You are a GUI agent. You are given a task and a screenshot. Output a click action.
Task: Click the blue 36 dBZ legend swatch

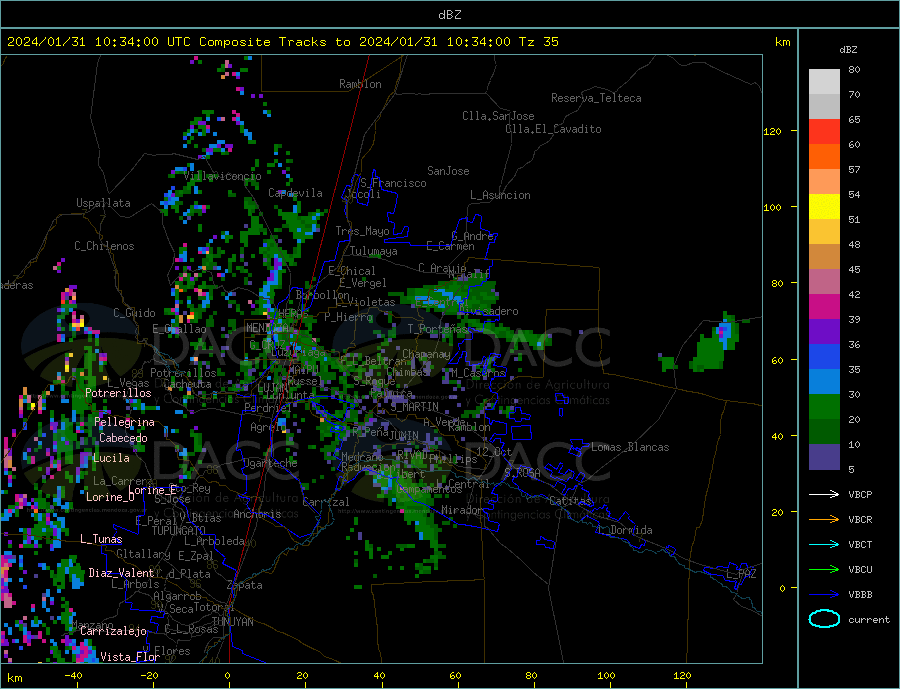[x=824, y=357]
